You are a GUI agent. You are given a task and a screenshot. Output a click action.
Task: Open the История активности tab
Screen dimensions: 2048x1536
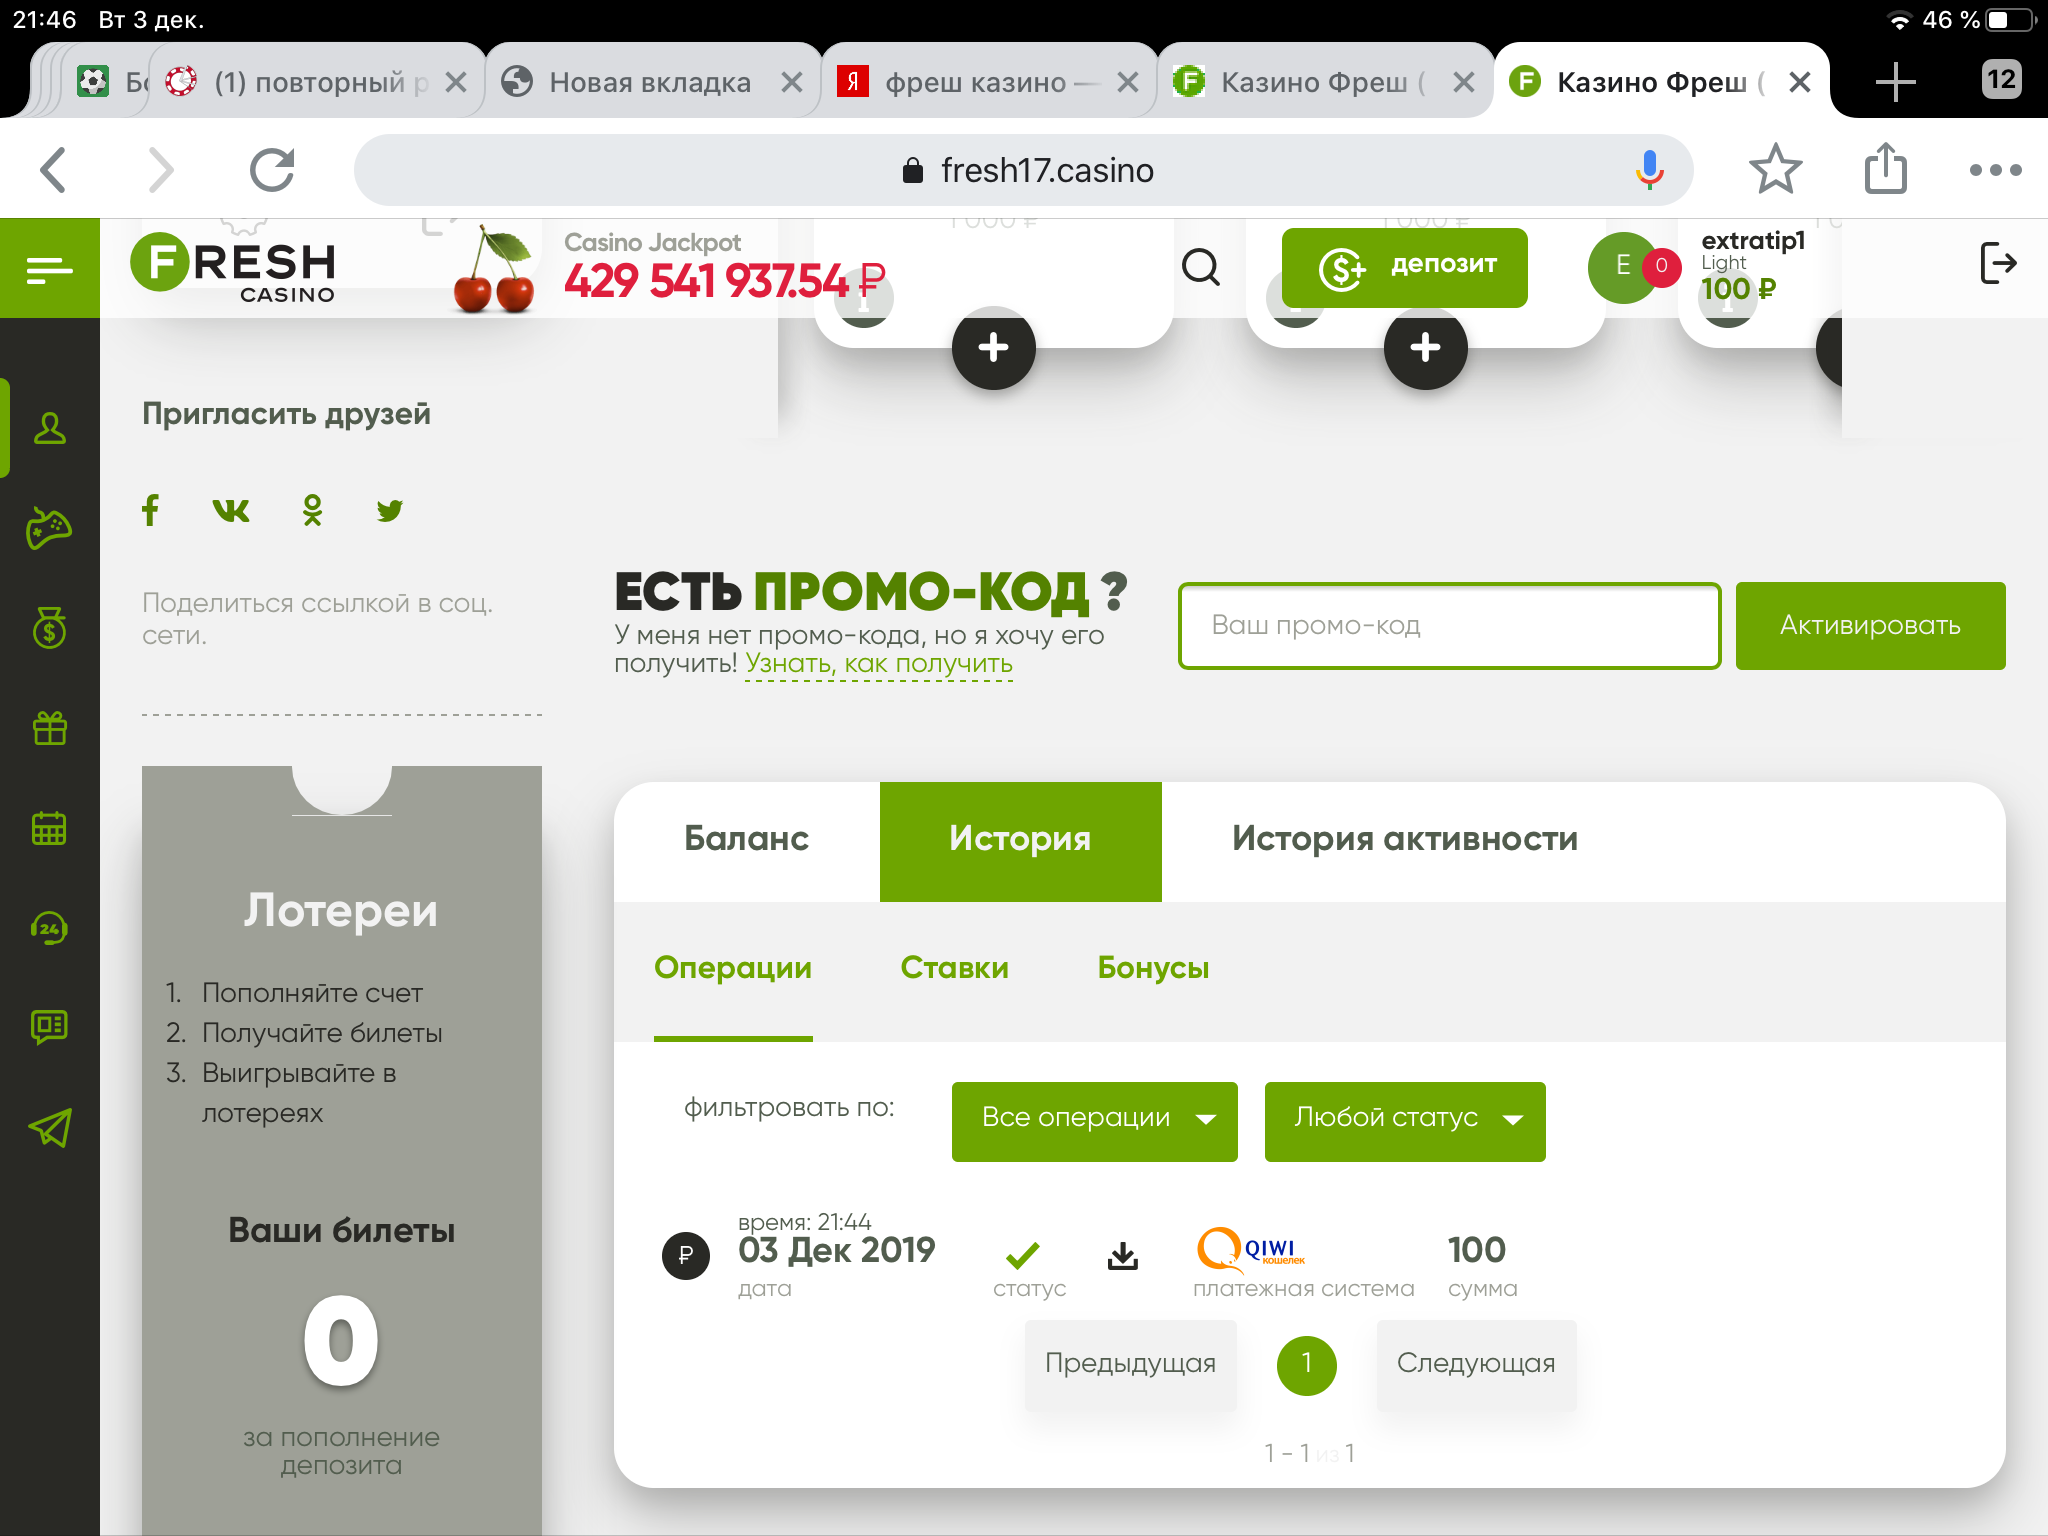click(x=1404, y=839)
